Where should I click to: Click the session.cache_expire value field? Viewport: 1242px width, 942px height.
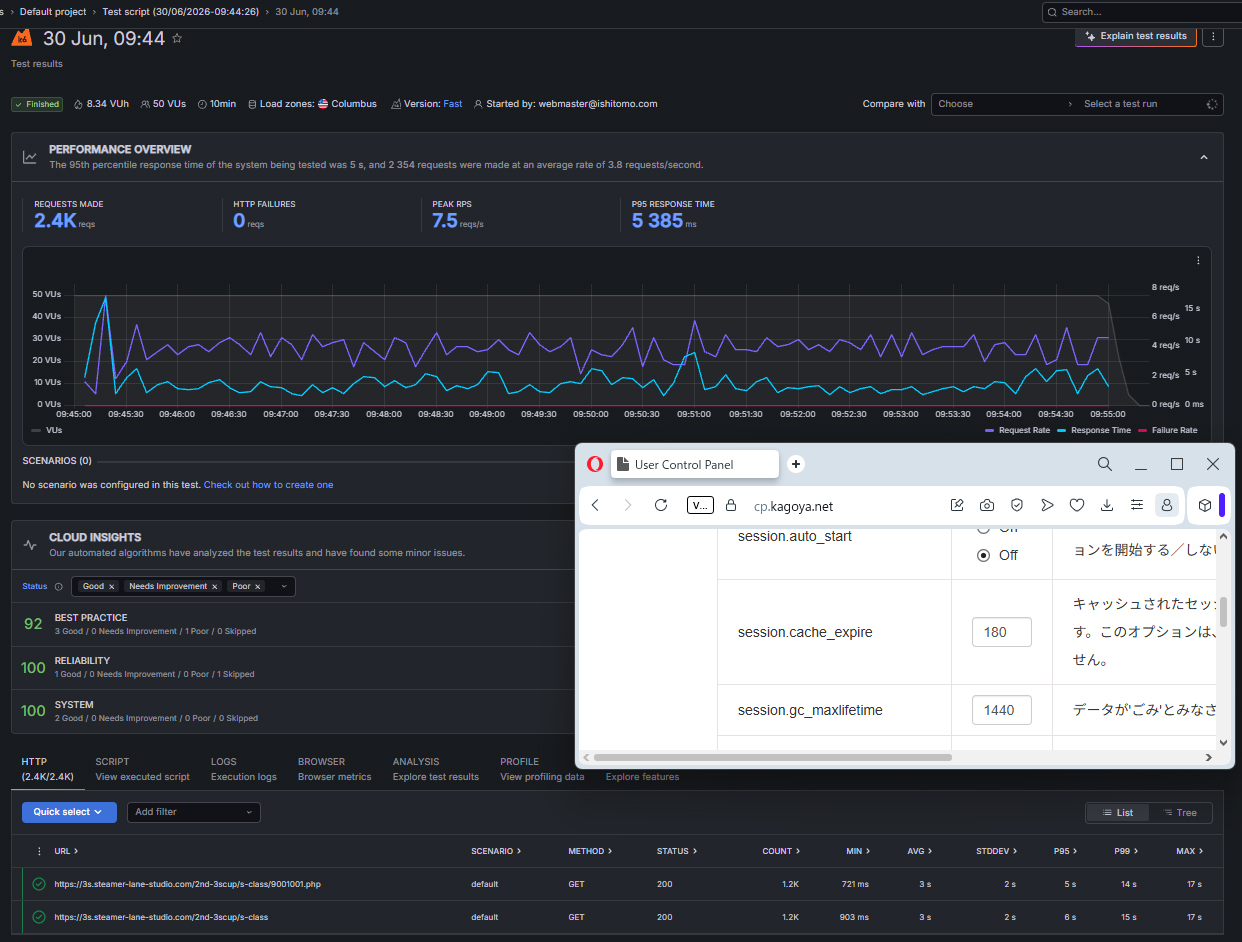tap(1002, 632)
